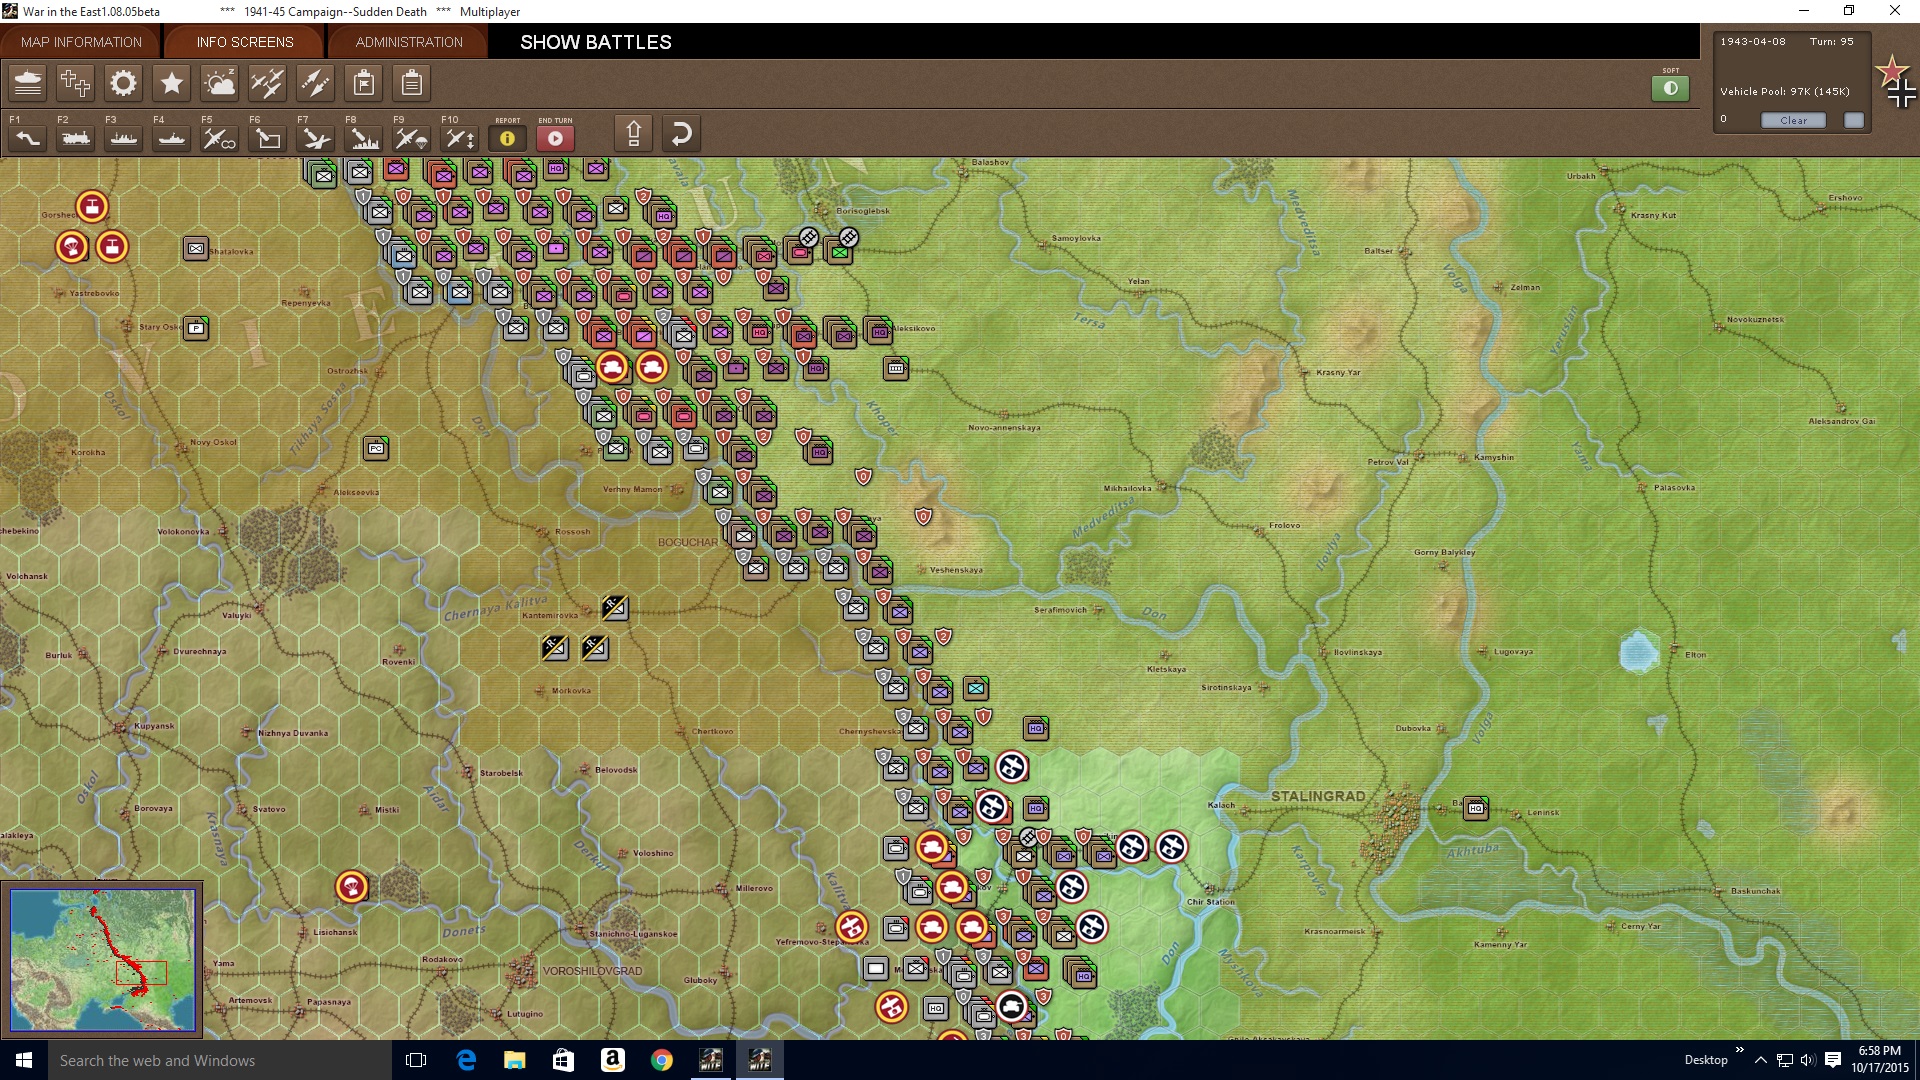The width and height of the screenshot is (1920, 1080).
Task: Click the Kamyshin town on the map
Action: point(1494,457)
